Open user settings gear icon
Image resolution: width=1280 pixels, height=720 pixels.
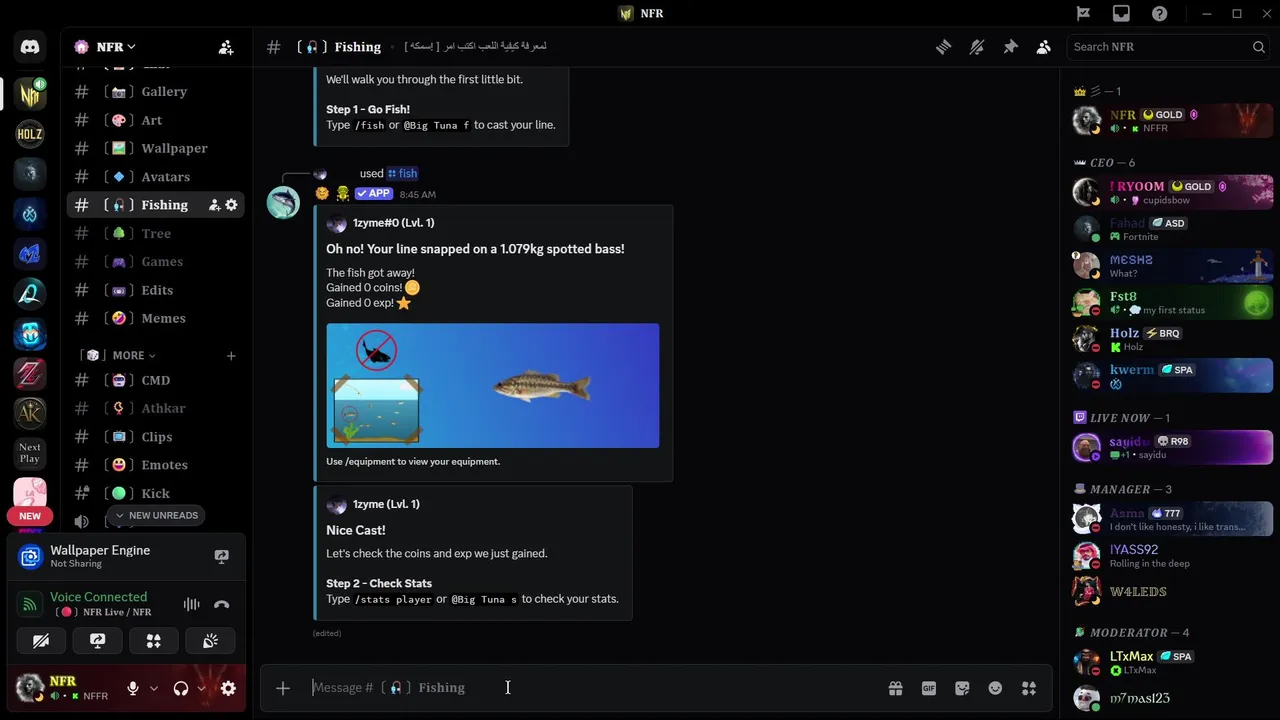[x=228, y=688]
